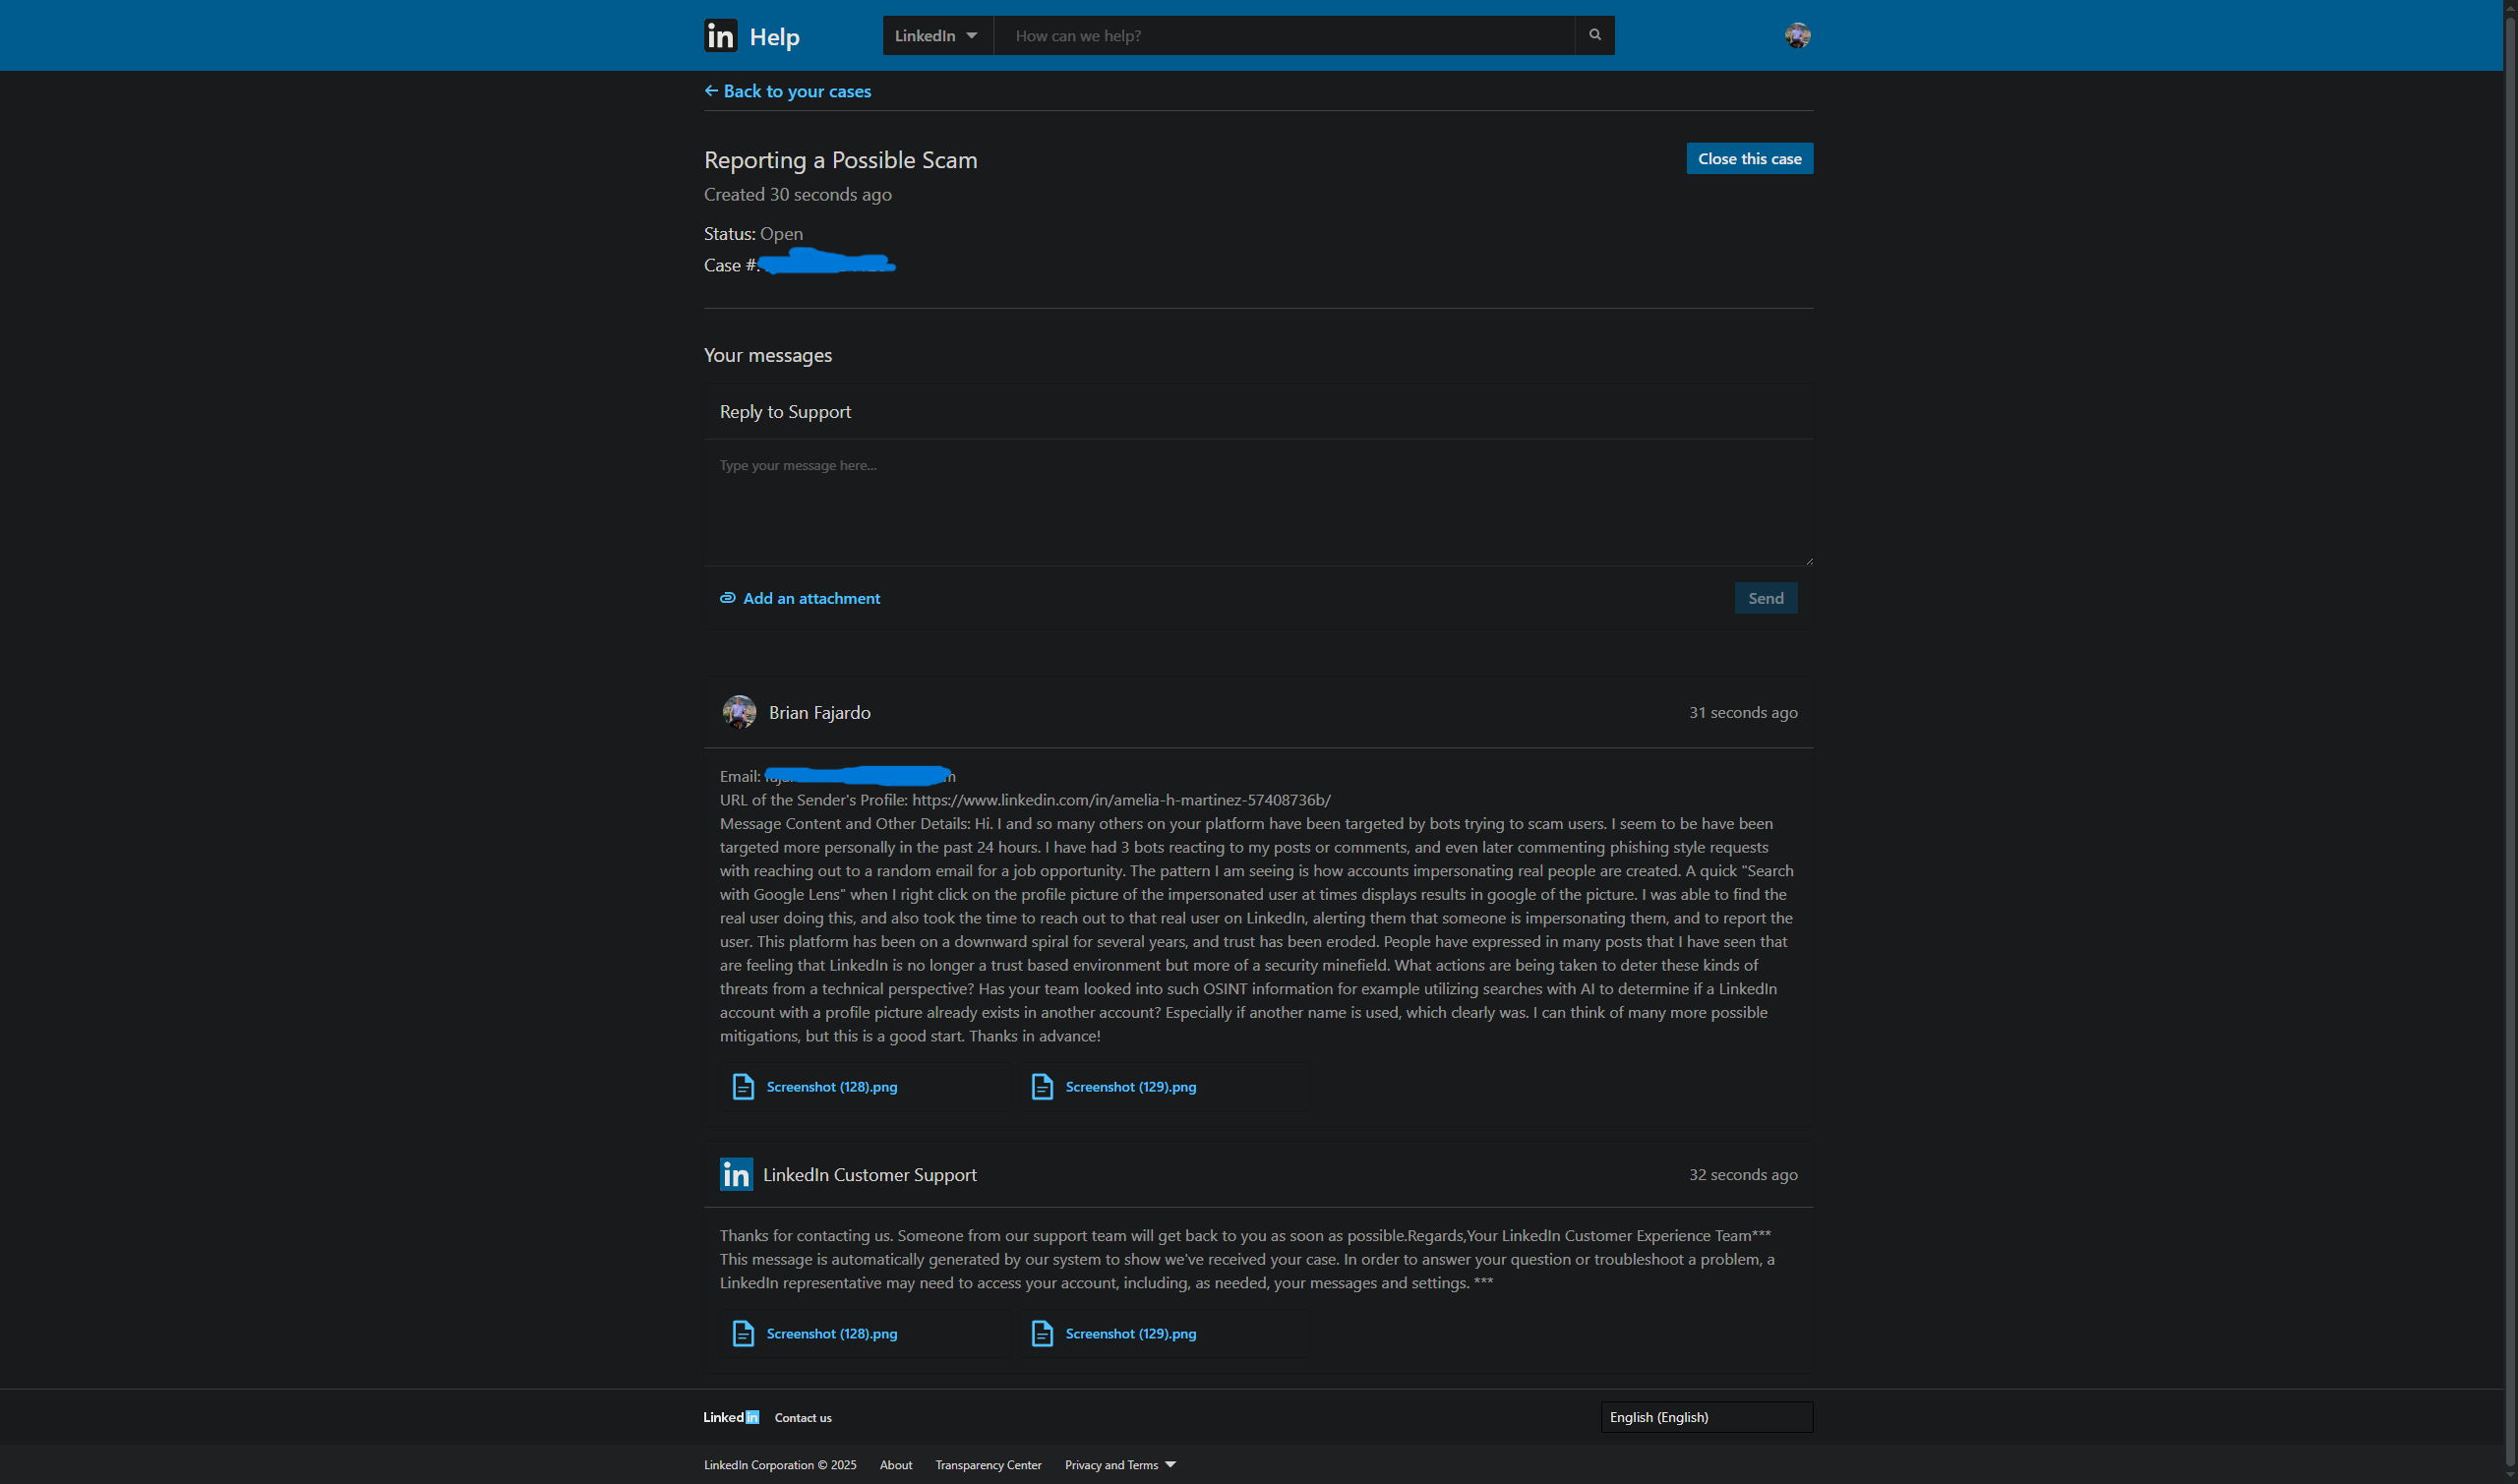
Task: Click the footer LinkedIn logo
Action: point(731,1417)
